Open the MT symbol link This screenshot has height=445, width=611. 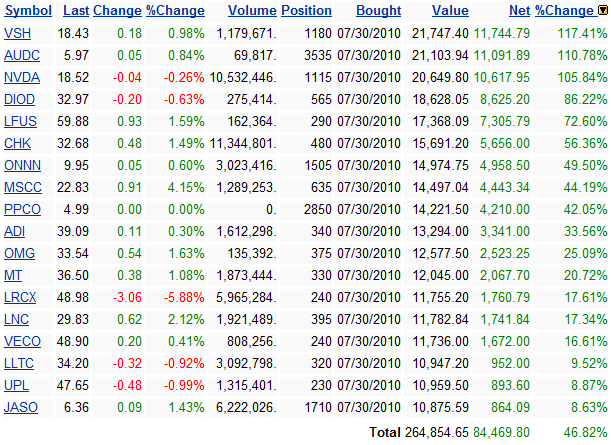point(13,275)
